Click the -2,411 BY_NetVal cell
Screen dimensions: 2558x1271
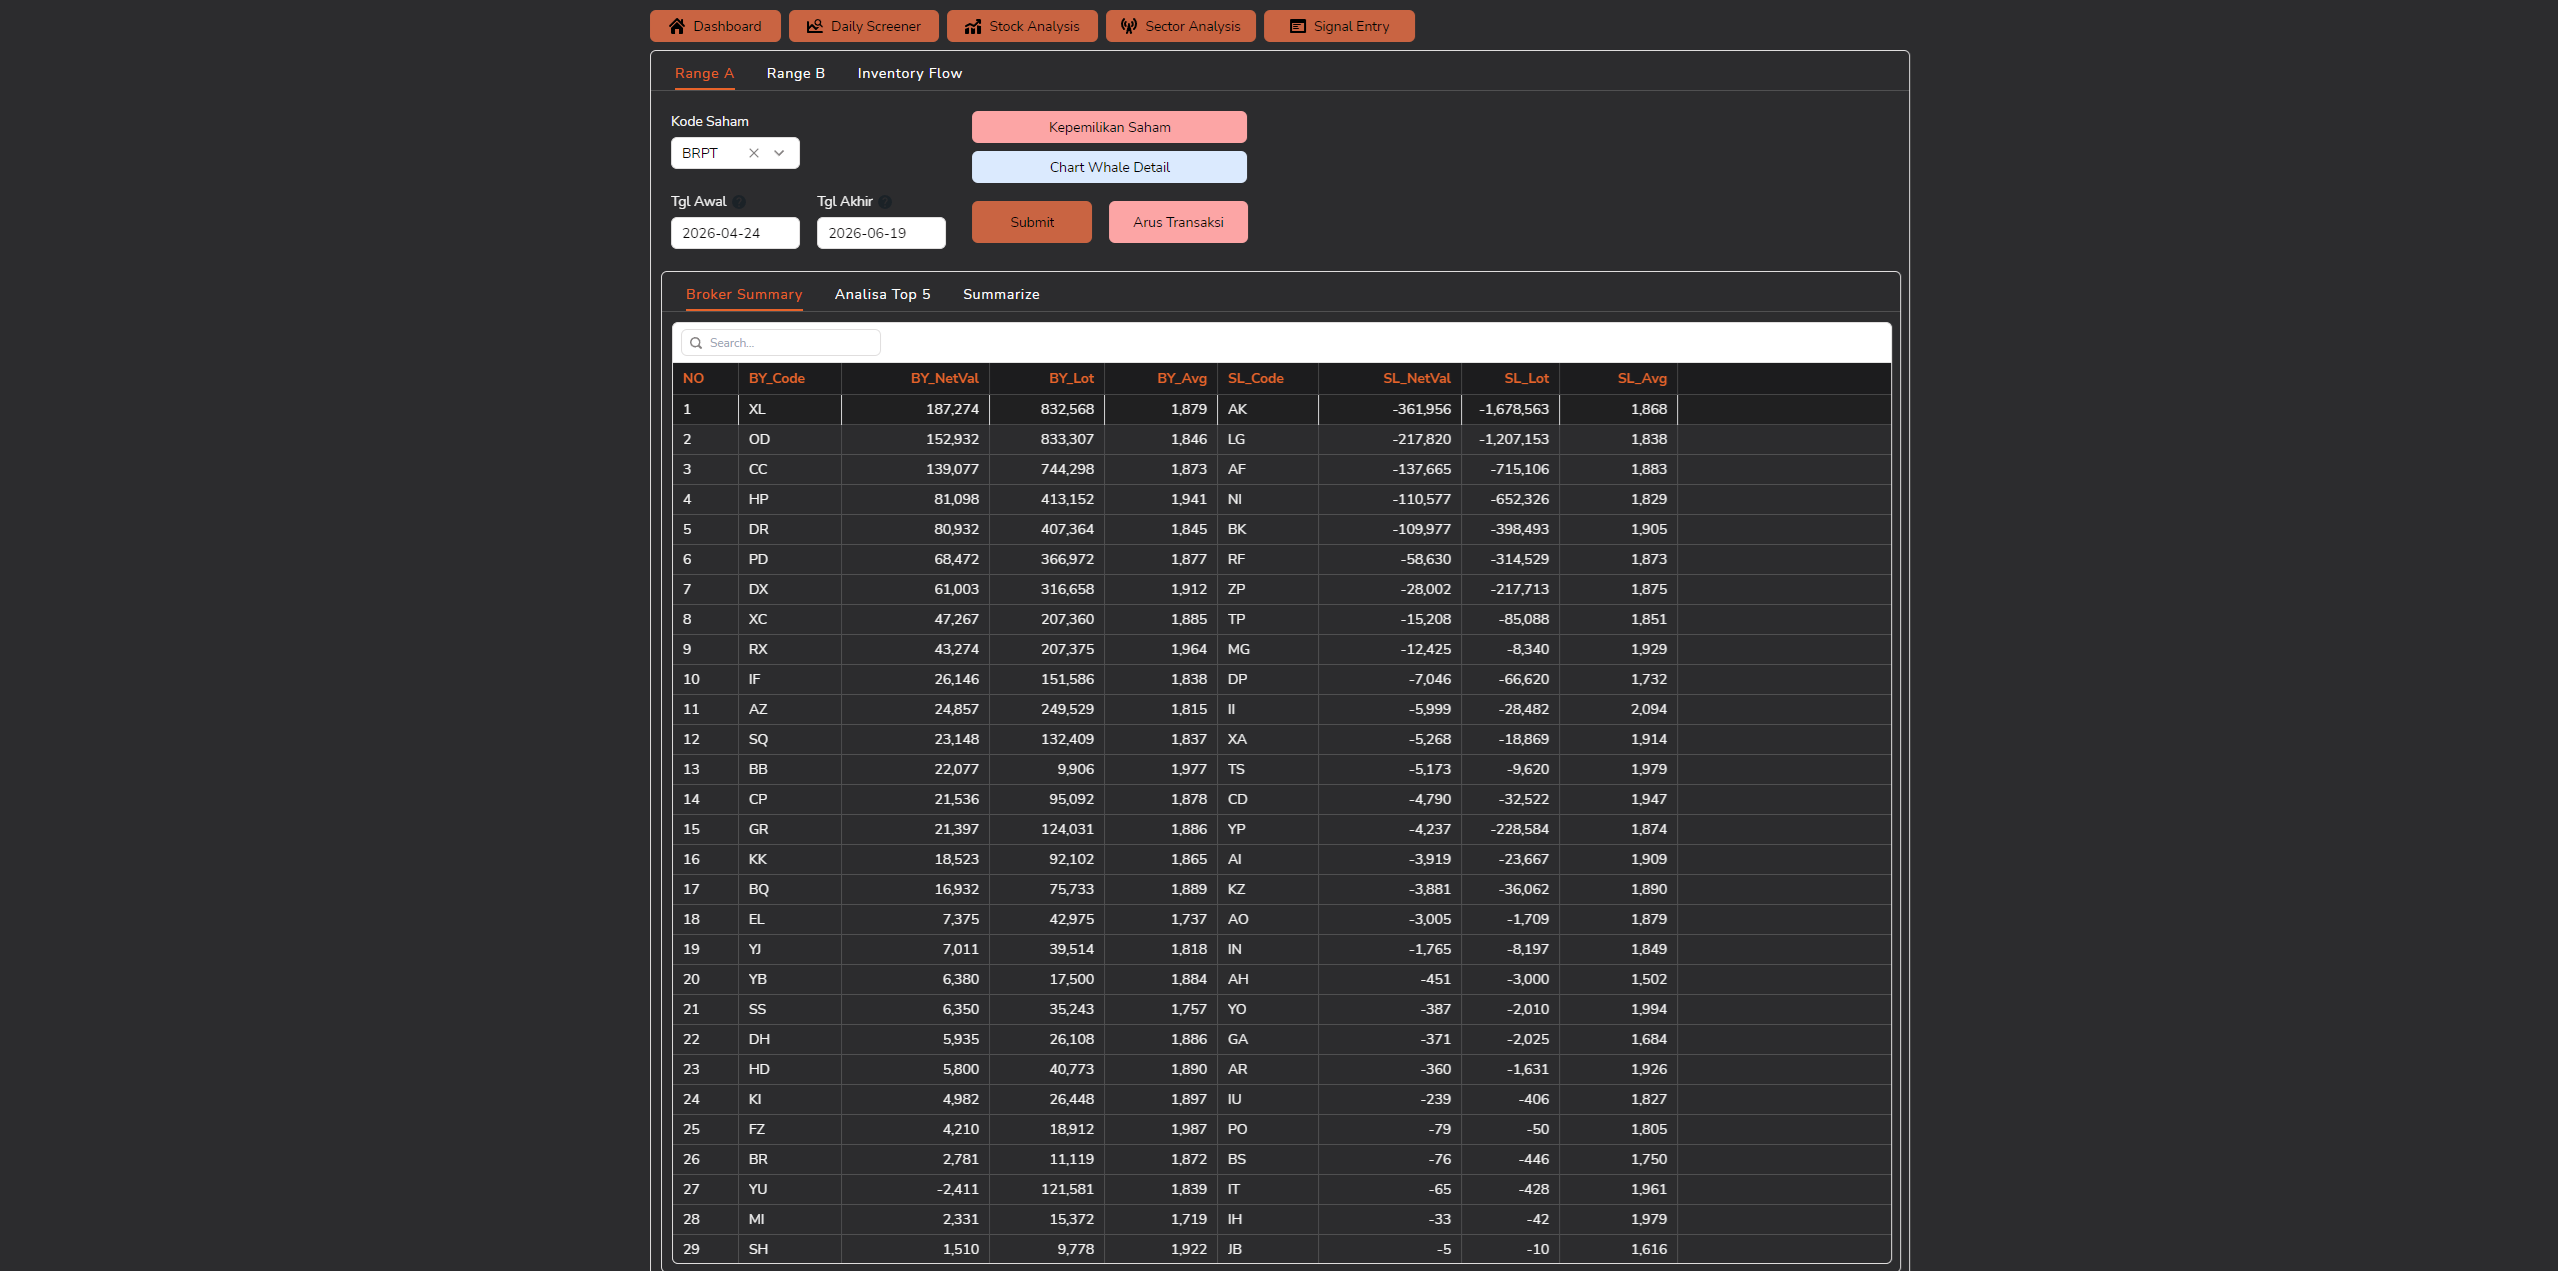click(x=915, y=1189)
